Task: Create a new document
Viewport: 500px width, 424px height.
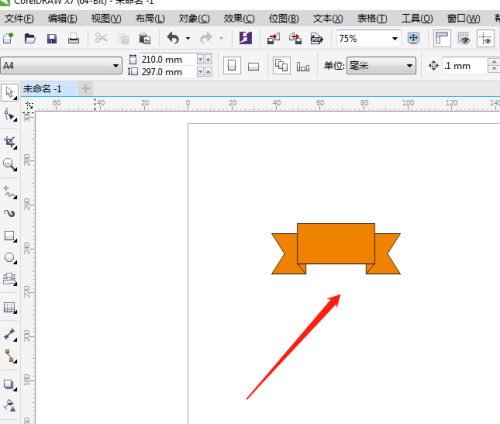Action: [x=8, y=38]
